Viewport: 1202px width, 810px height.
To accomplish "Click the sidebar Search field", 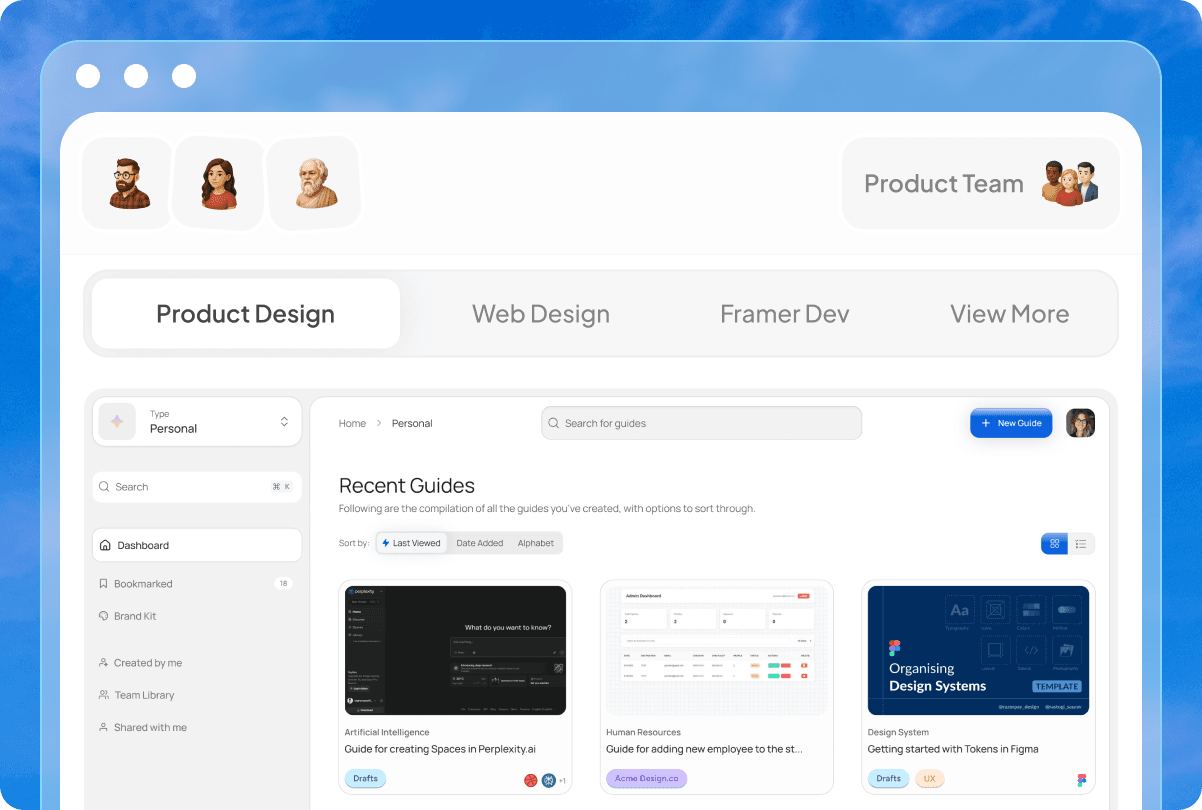I will coord(197,487).
